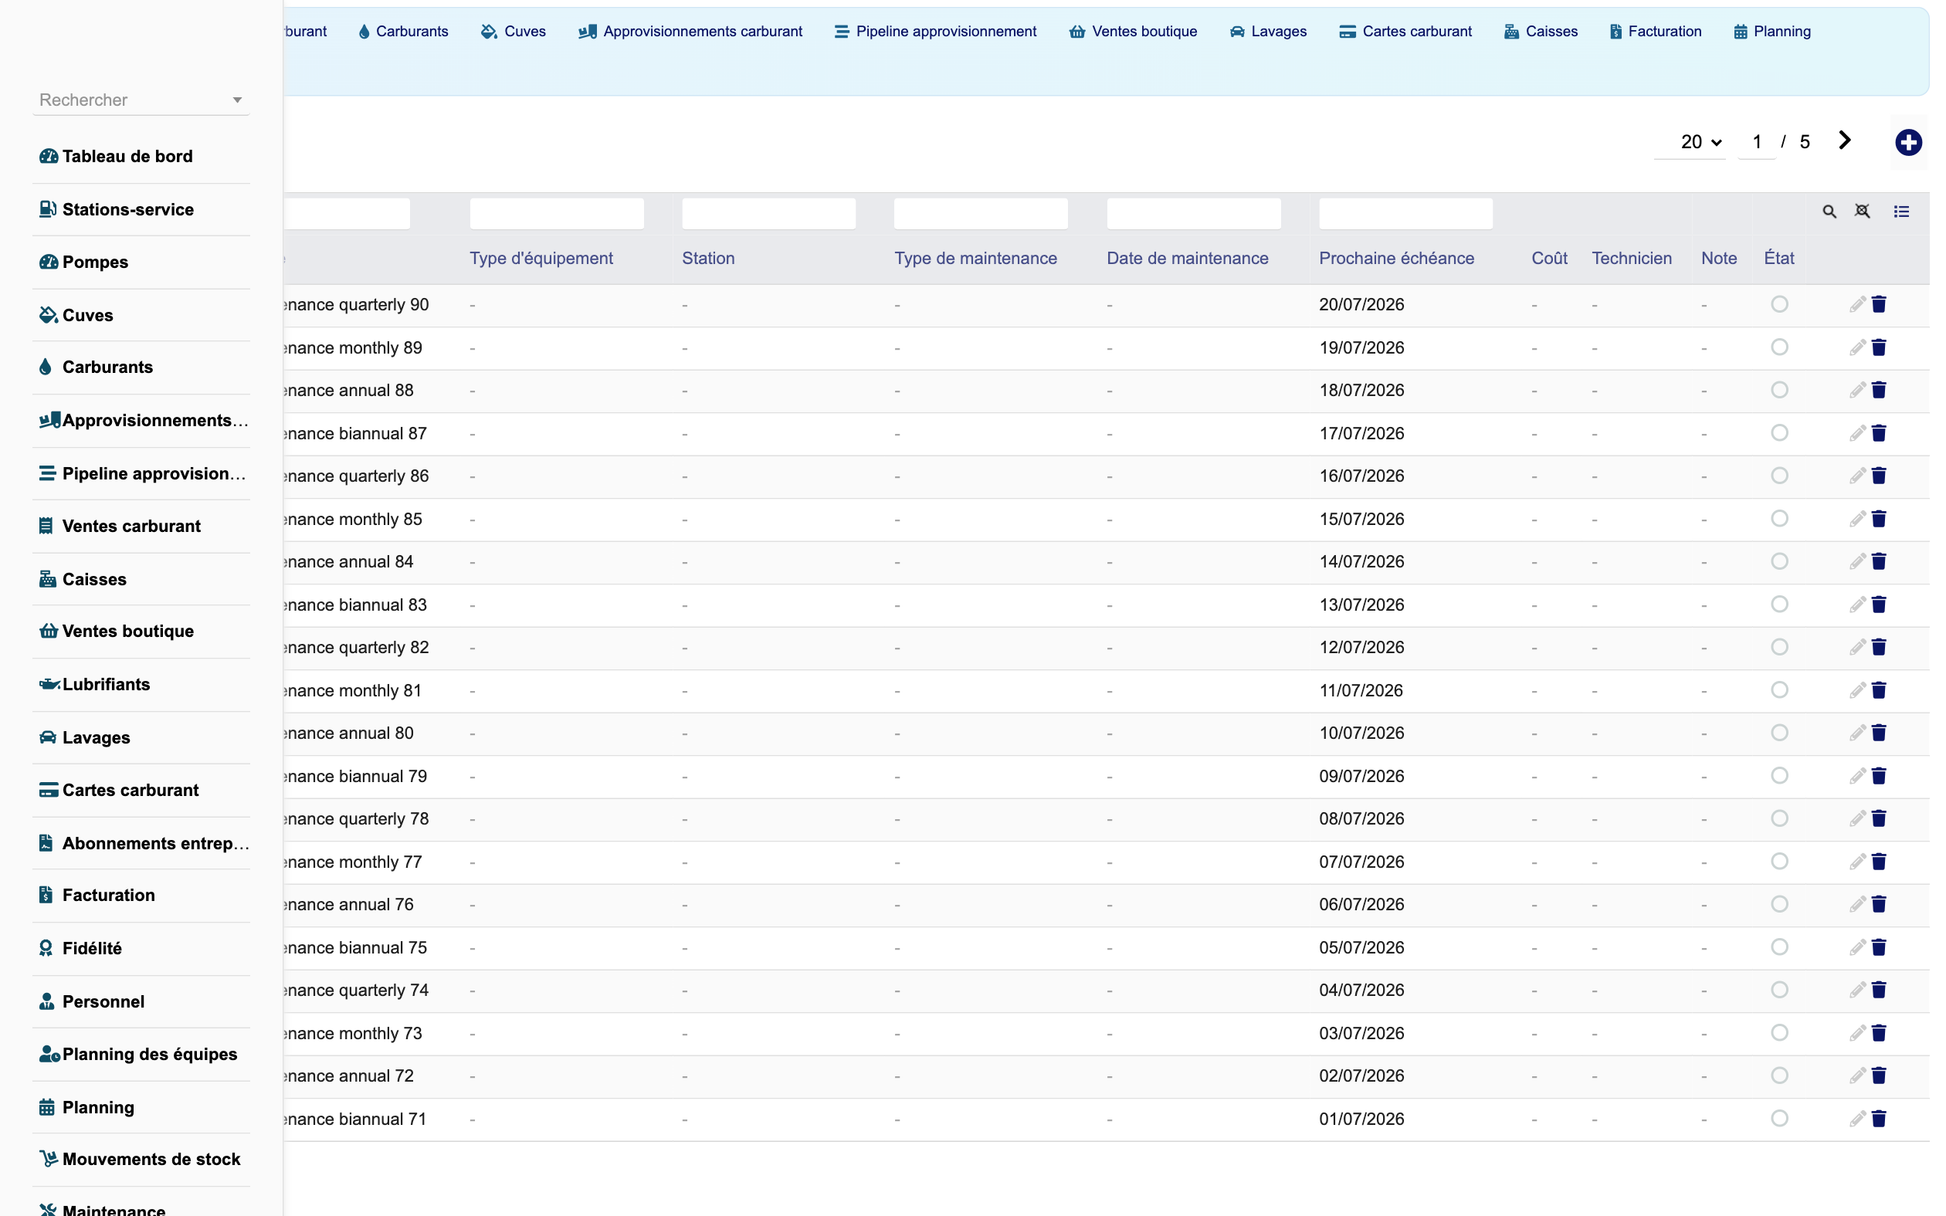Delete the maintenance quarterly 78 row

(x=1879, y=818)
